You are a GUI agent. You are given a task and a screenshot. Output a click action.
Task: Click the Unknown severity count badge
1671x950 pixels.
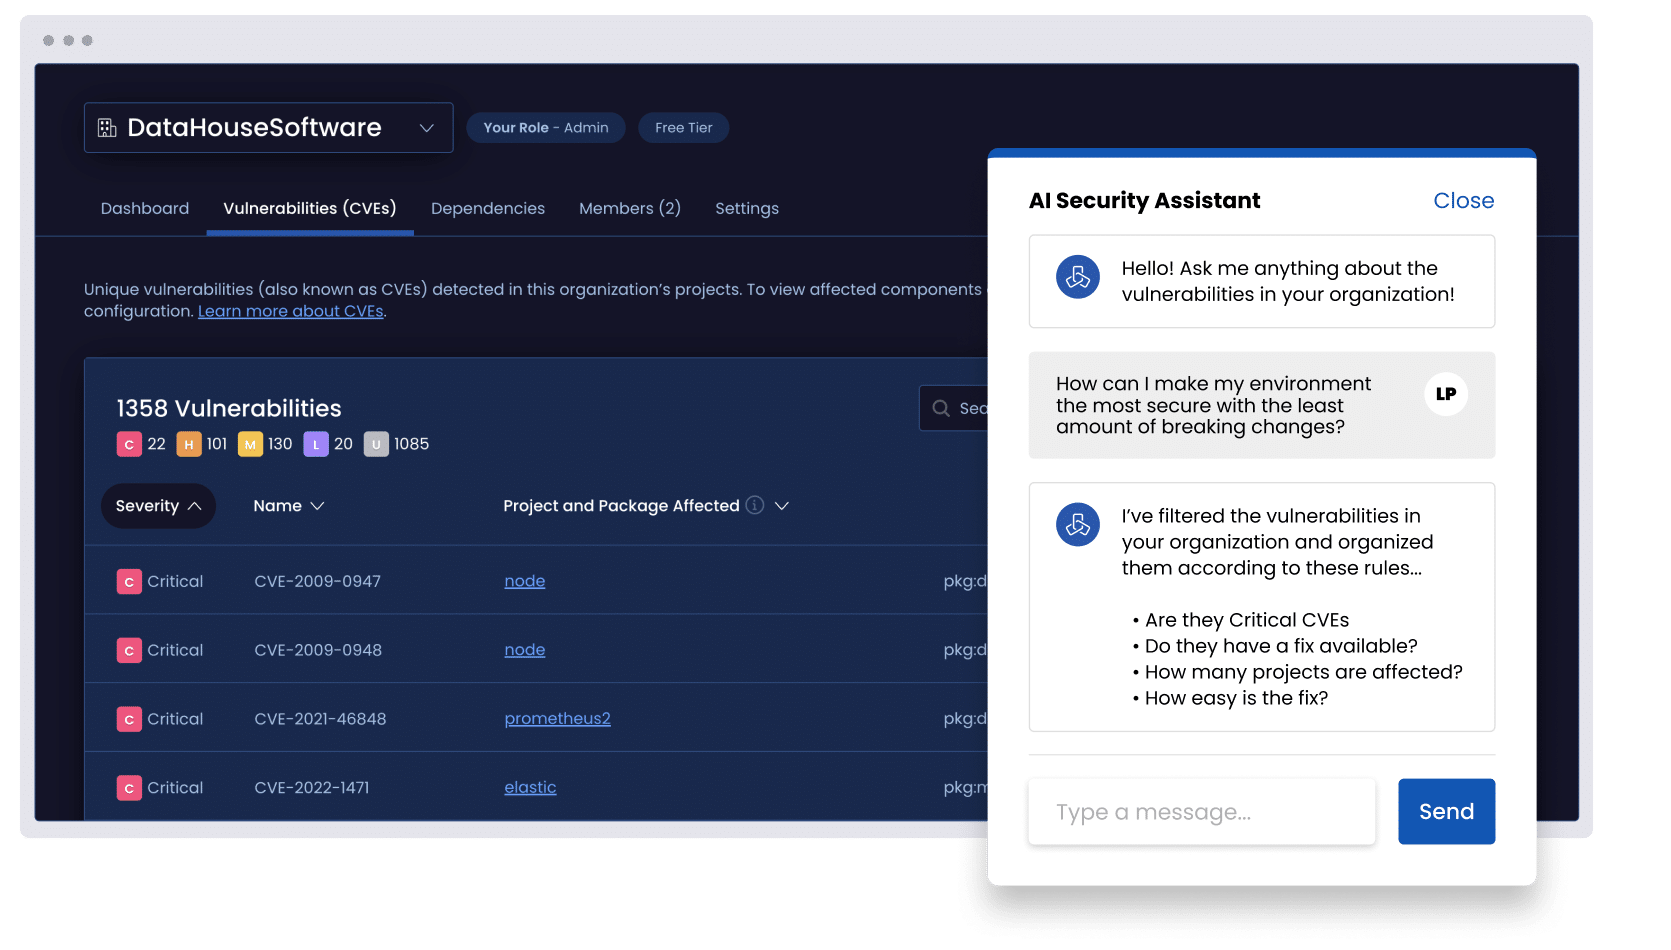click(x=376, y=444)
